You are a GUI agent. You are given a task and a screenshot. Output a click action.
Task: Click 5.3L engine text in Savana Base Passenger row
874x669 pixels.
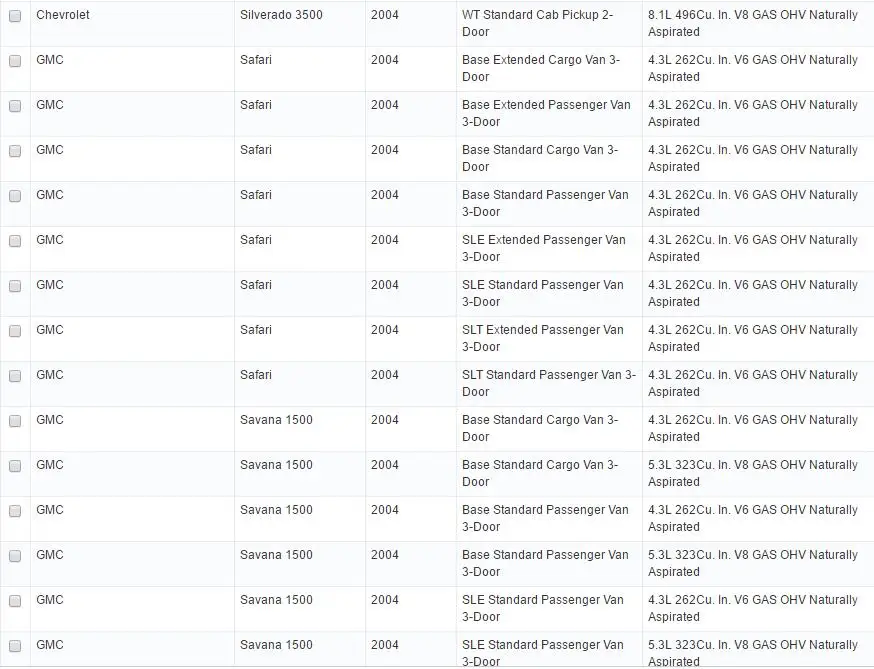[x=752, y=563]
